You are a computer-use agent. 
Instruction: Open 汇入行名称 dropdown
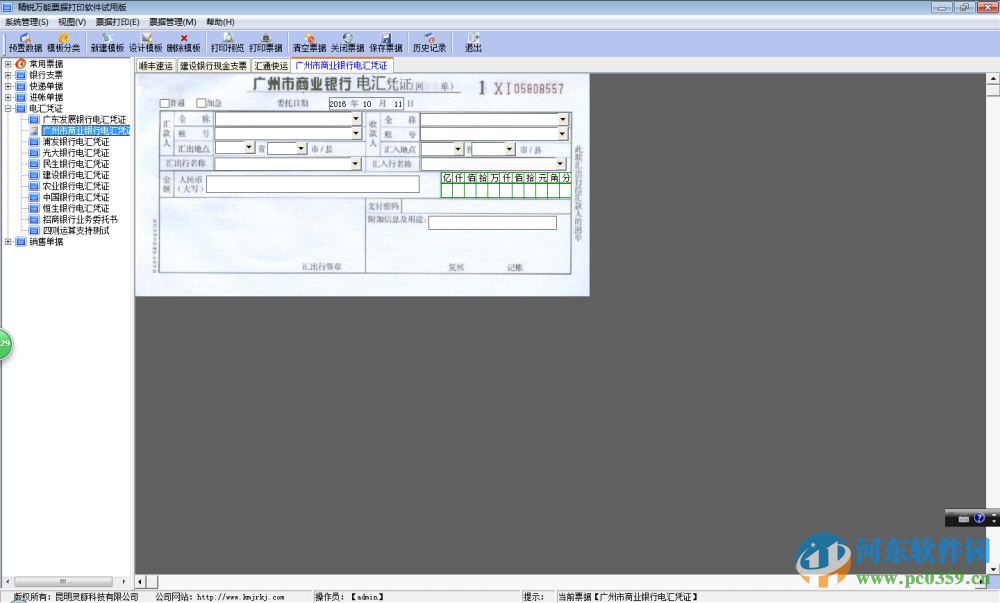pyautogui.click(x=561, y=164)
